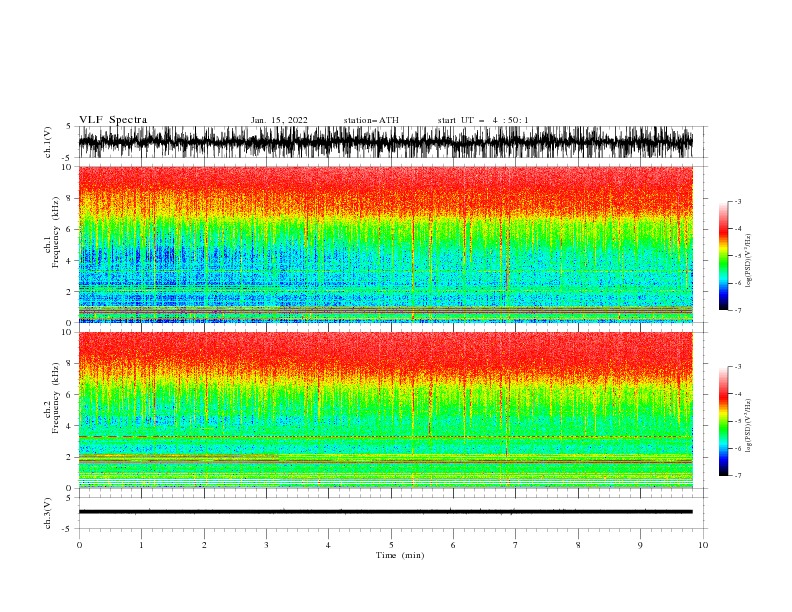Screen dimensions: 792x612
Task: Click the ch.1 colorbar log(PSD) label
Action: pos(749,261)
